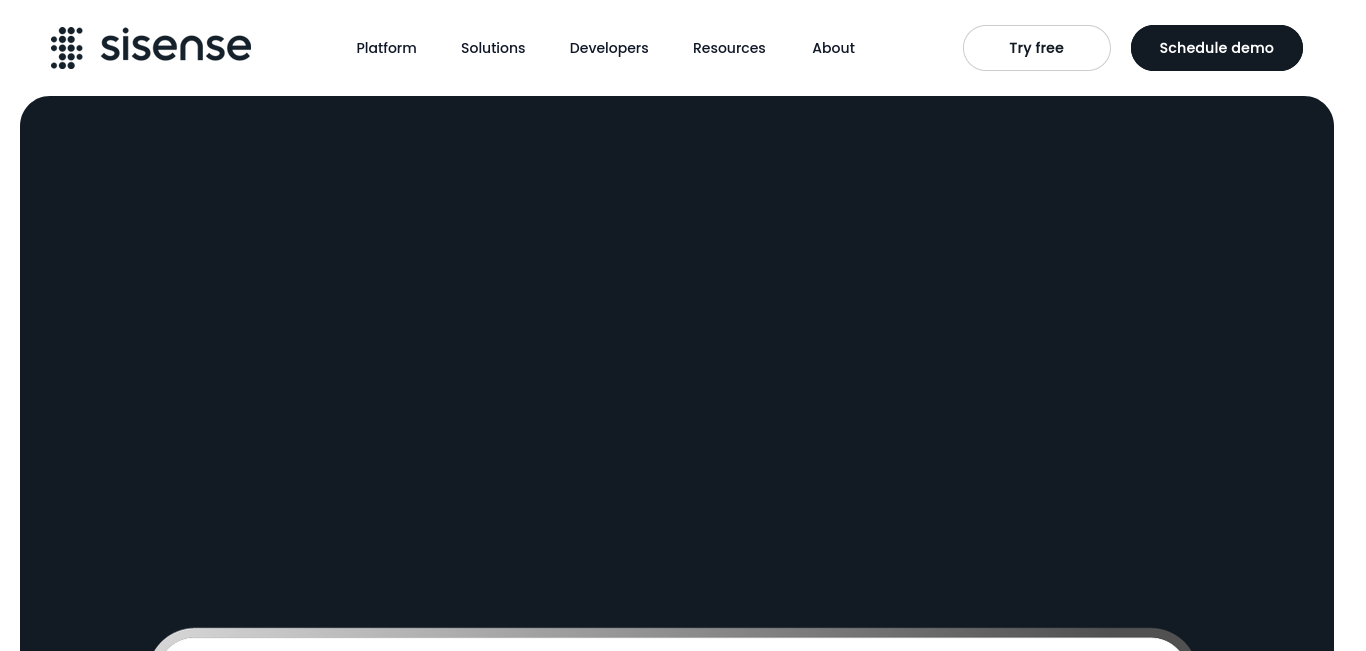Start a free trial with Try free
Viewport: 1366px width, 651px height.
click(1036, 48)
